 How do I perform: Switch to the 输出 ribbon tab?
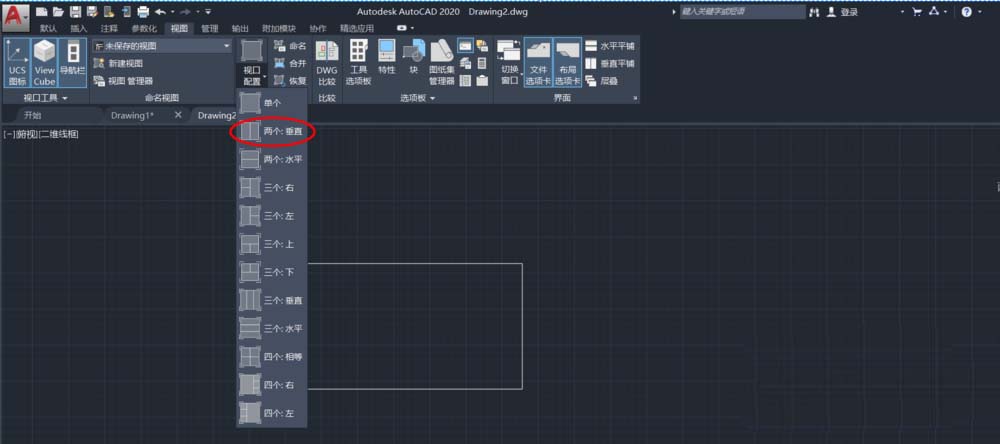click(x=240, y=29)
